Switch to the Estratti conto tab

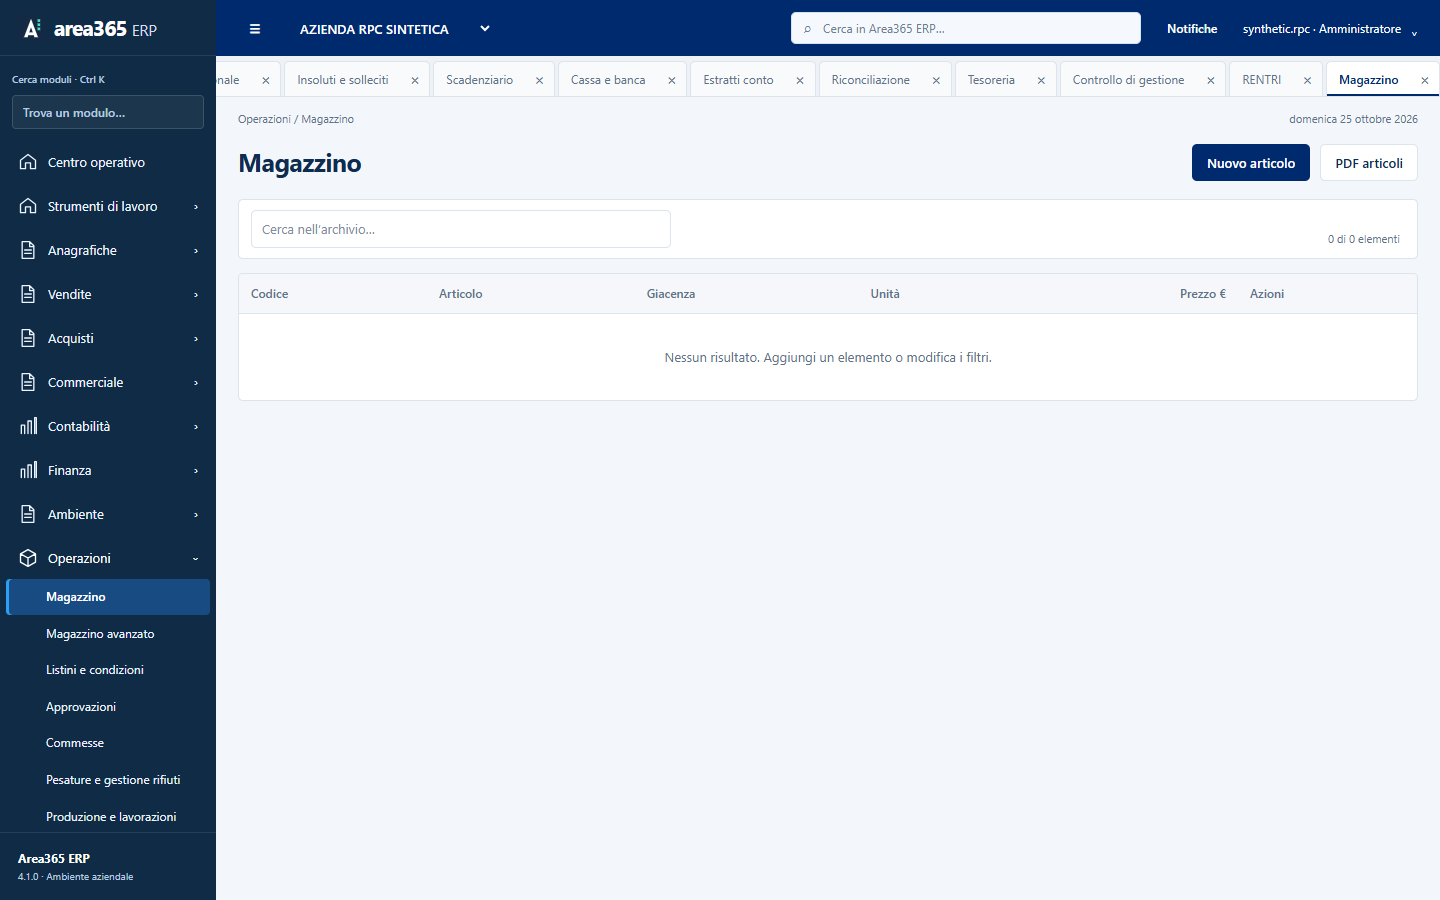pyautogui.click(x=738, y=80)
